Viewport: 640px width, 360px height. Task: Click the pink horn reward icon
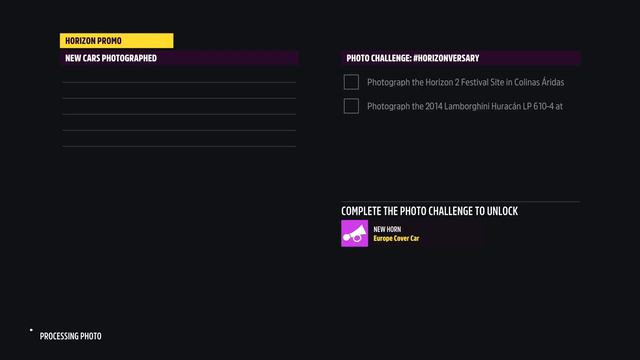tap(354, 233)
